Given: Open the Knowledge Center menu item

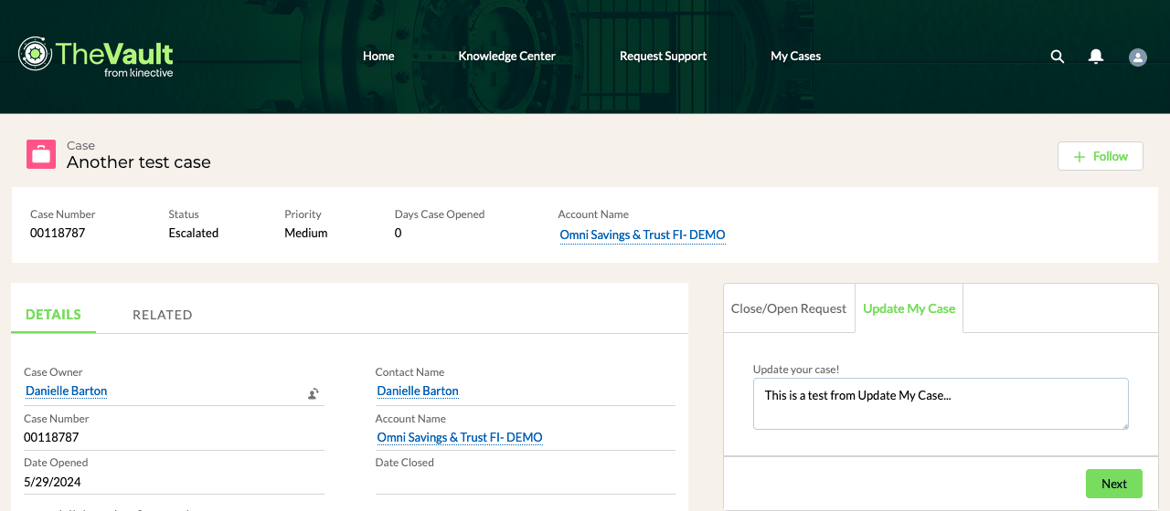Looking at the screenshot, I should tap(506, 56).
